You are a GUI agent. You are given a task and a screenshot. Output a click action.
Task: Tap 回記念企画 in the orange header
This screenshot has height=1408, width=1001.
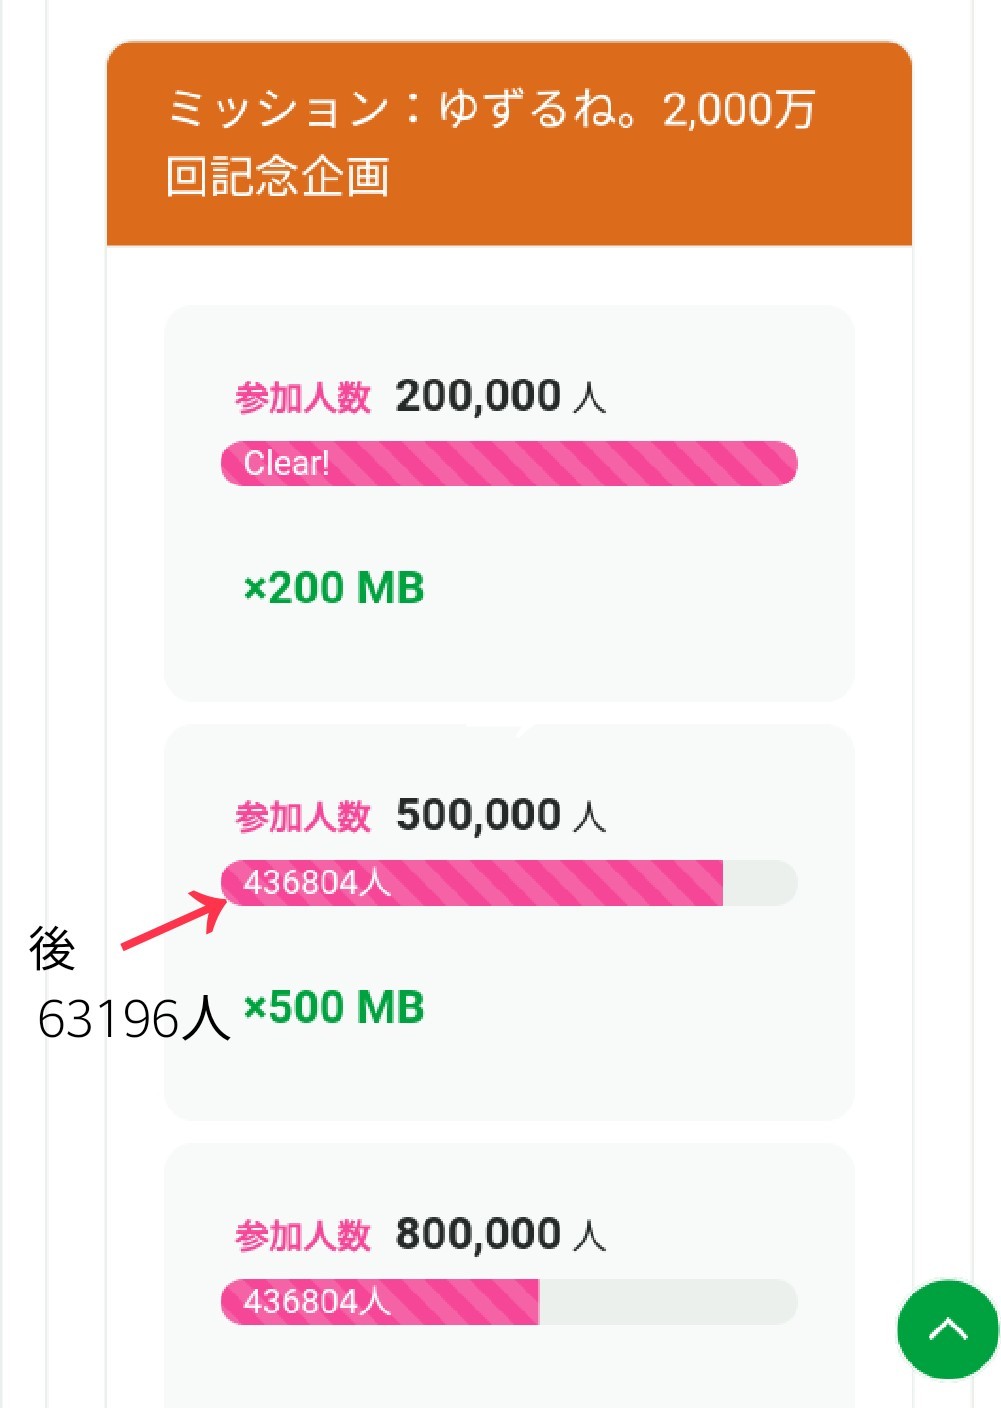[x=278, y=177]
